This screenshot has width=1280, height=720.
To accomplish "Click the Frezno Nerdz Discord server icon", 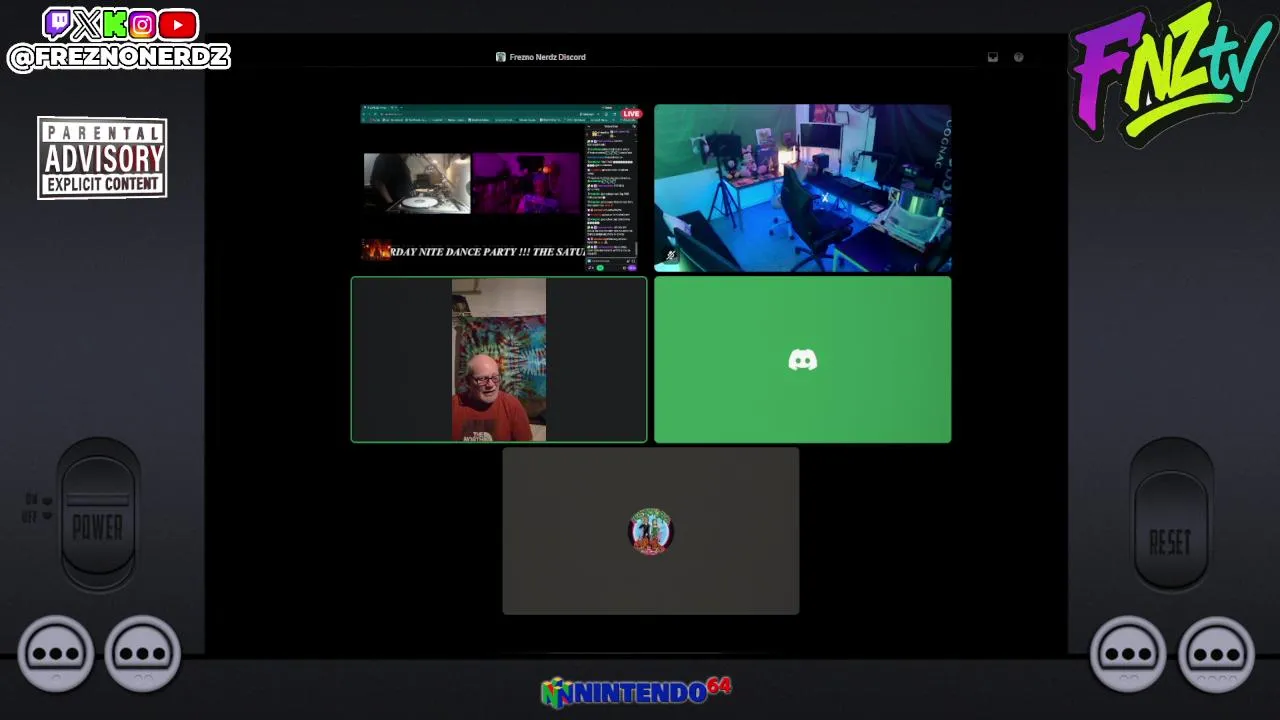I will tap(501, 57).
